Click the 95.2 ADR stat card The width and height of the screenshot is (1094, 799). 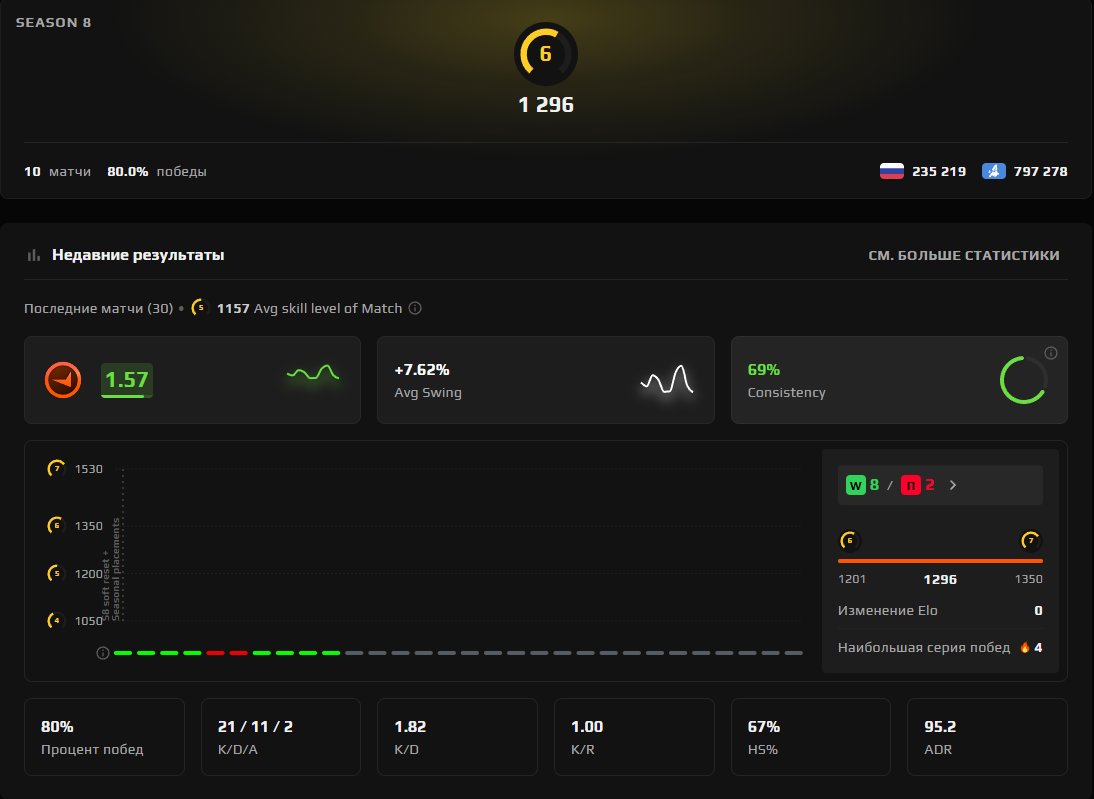(987, 737)
